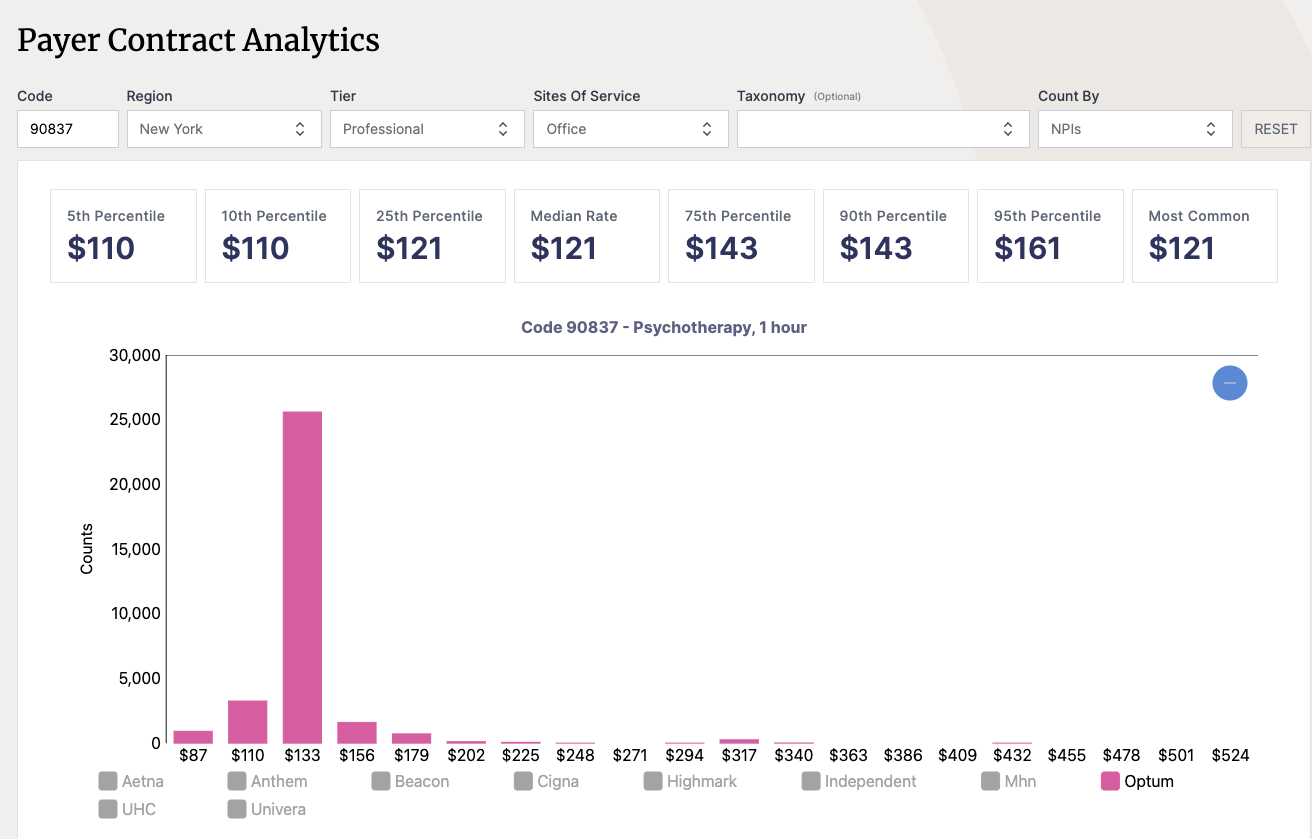The image size is (1312, 839).
Task: Open the Count By NPIs dropdown
Action: point(1134,129)
